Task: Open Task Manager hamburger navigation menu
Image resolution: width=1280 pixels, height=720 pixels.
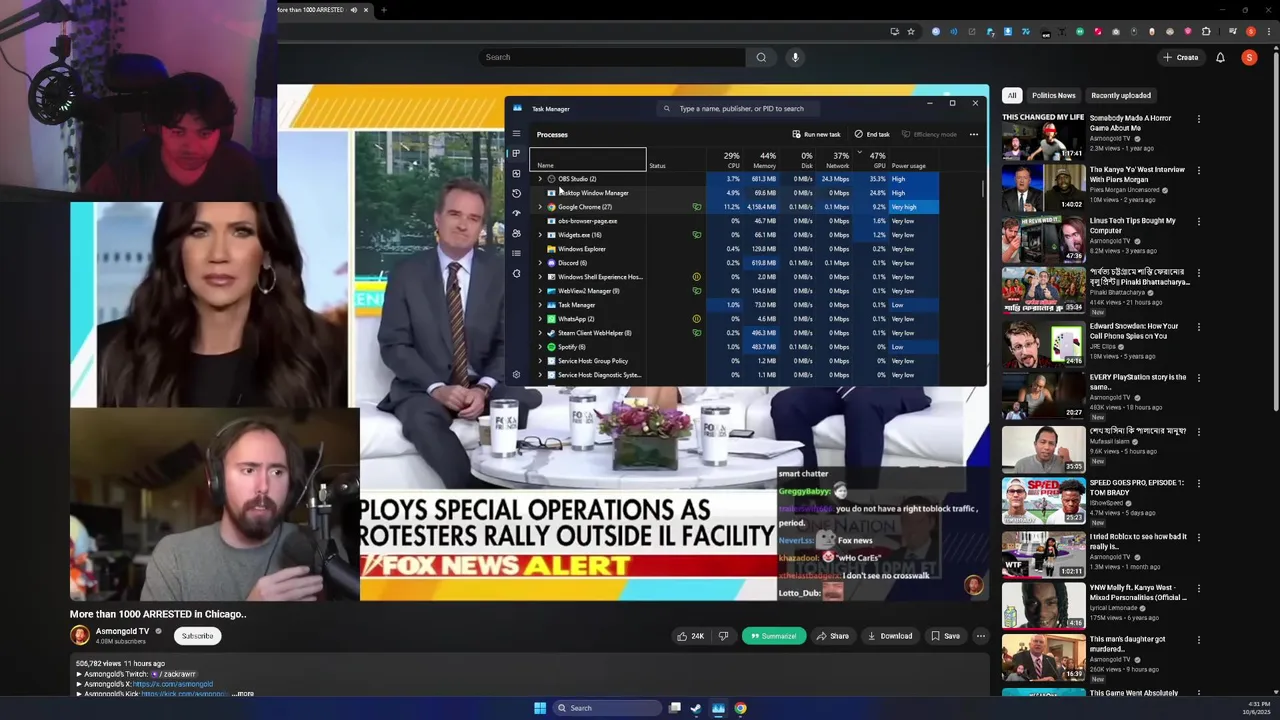Action: click(x=516, y=133)
